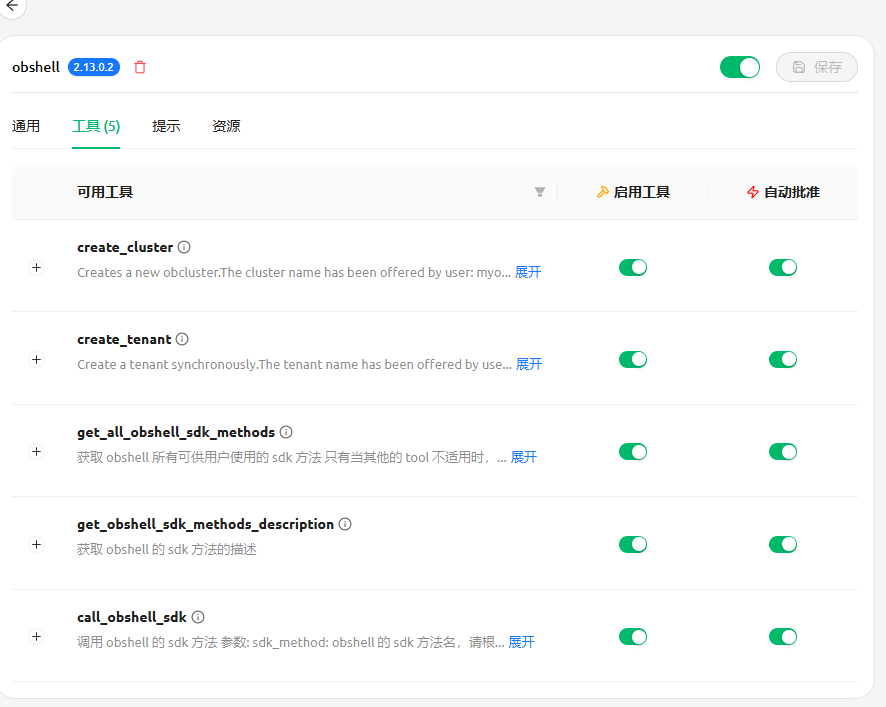Click 展开 link in create_tenant description
The image size is (886, 707).
528,365
